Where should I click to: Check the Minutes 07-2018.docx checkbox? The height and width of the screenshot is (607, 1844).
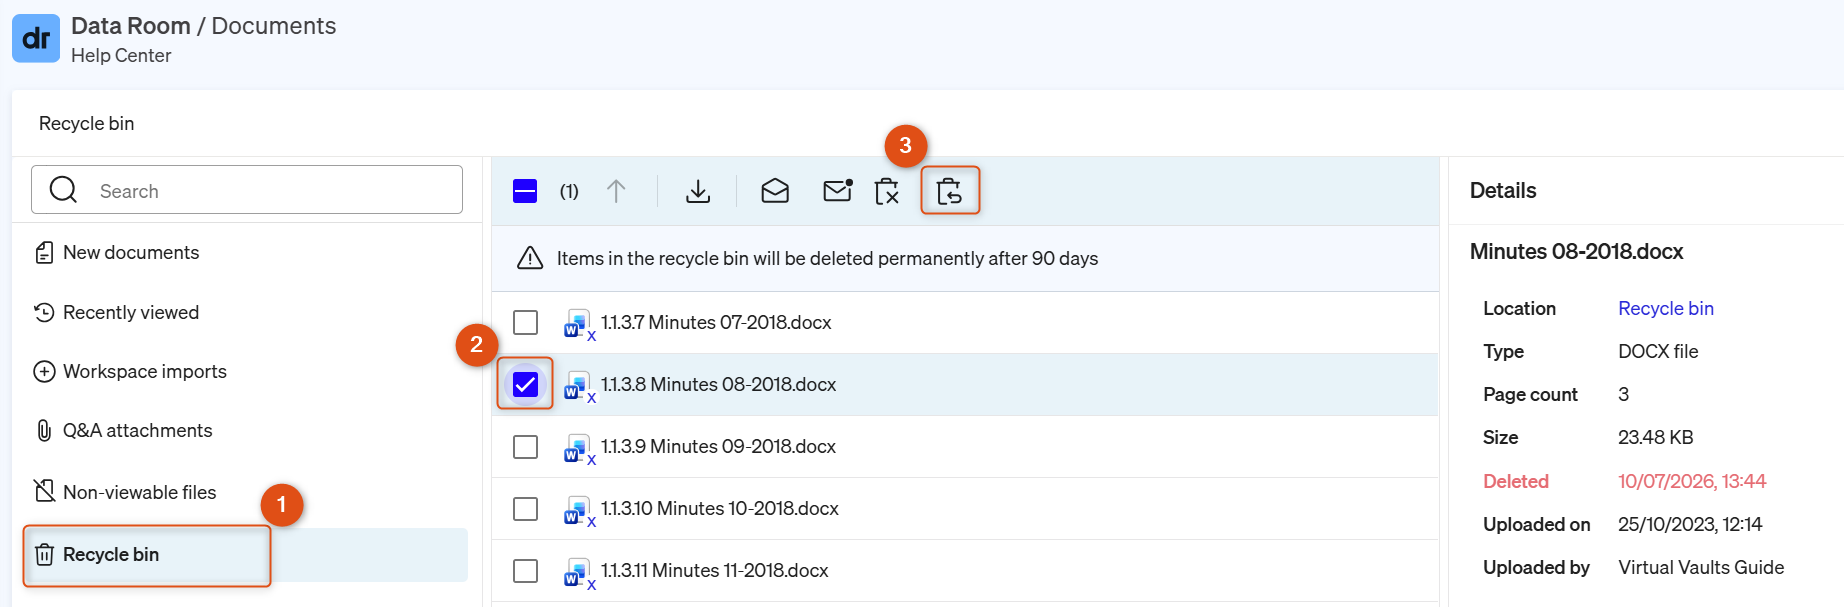tap(525, 322)
